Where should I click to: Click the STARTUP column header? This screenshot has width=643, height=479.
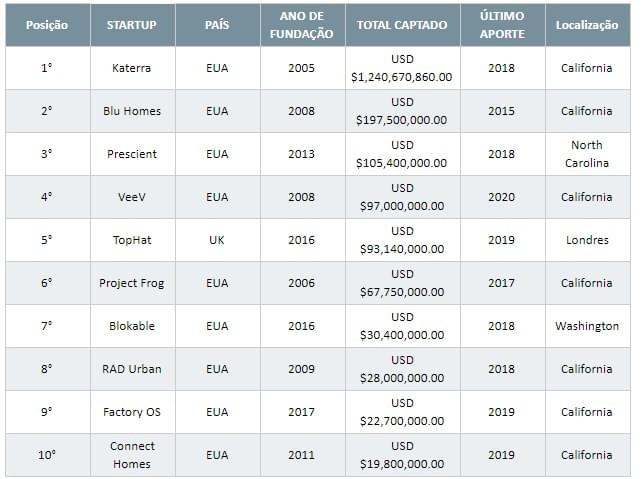132,25
